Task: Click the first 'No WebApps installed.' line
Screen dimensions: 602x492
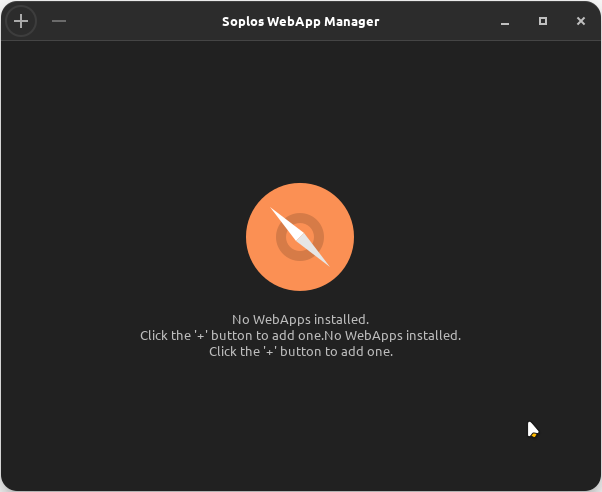Action: (300, 320)
